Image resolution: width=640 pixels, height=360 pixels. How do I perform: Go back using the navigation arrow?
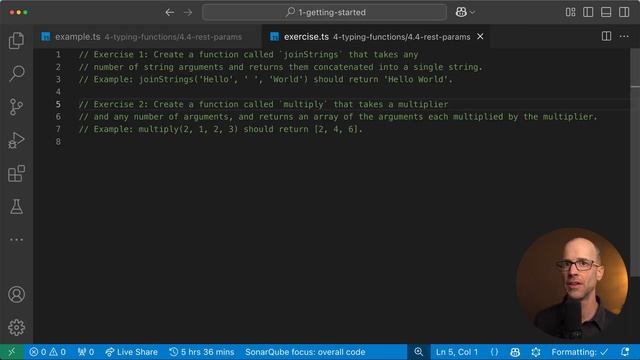coord(170,12)
